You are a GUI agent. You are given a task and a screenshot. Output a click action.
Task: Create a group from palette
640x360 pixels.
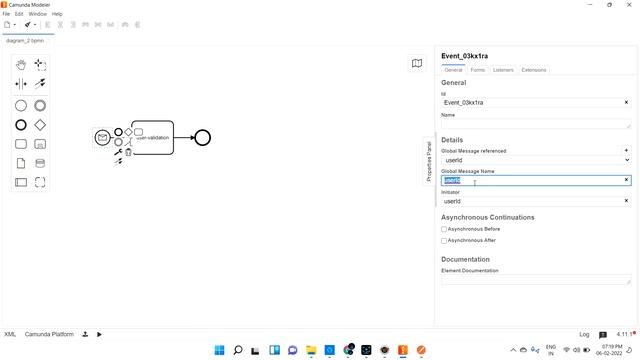click(x=40, y=182)
